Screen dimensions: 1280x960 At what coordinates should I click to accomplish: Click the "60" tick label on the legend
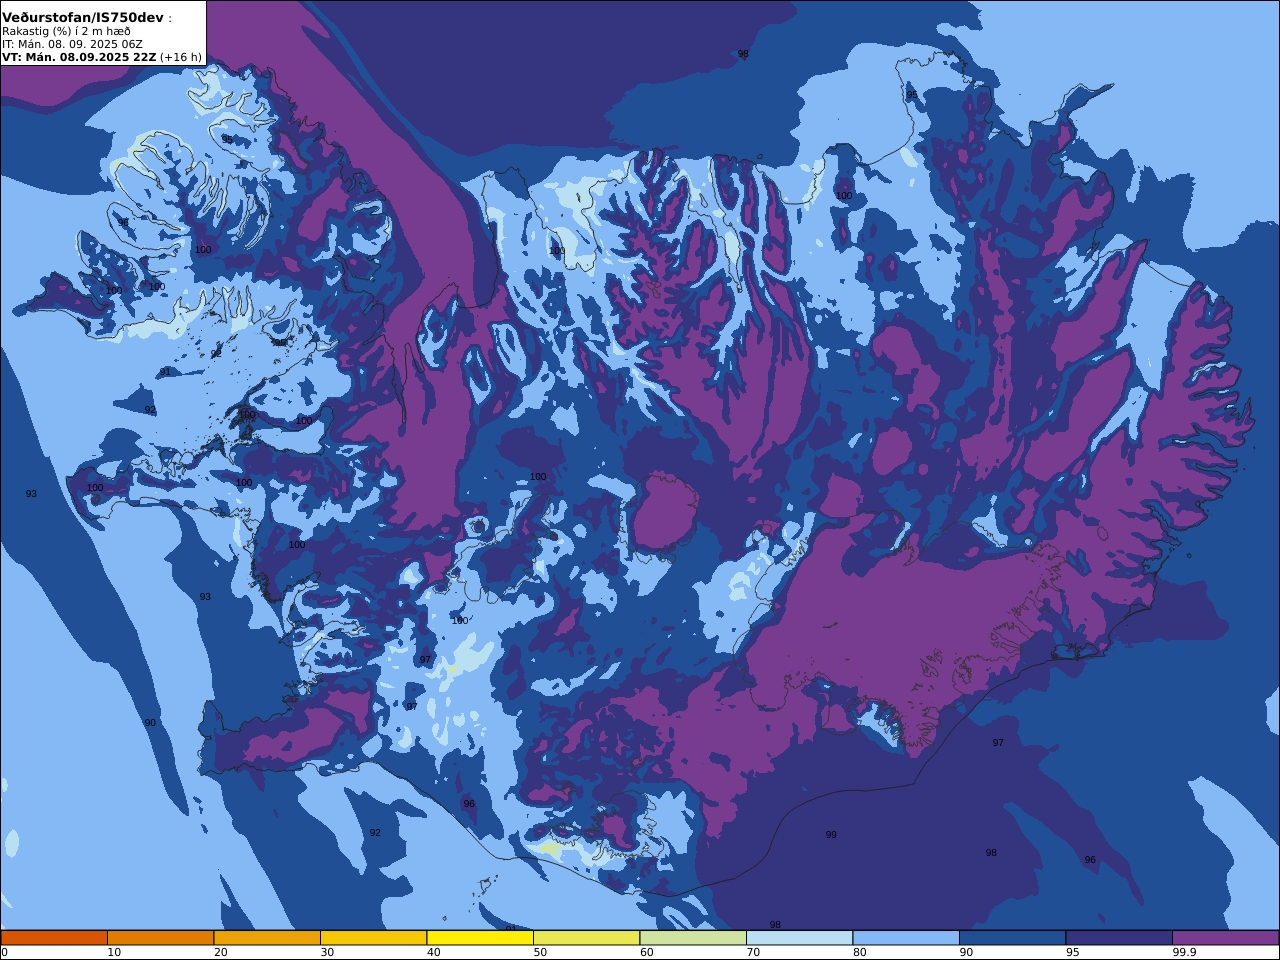click(647, 952)
